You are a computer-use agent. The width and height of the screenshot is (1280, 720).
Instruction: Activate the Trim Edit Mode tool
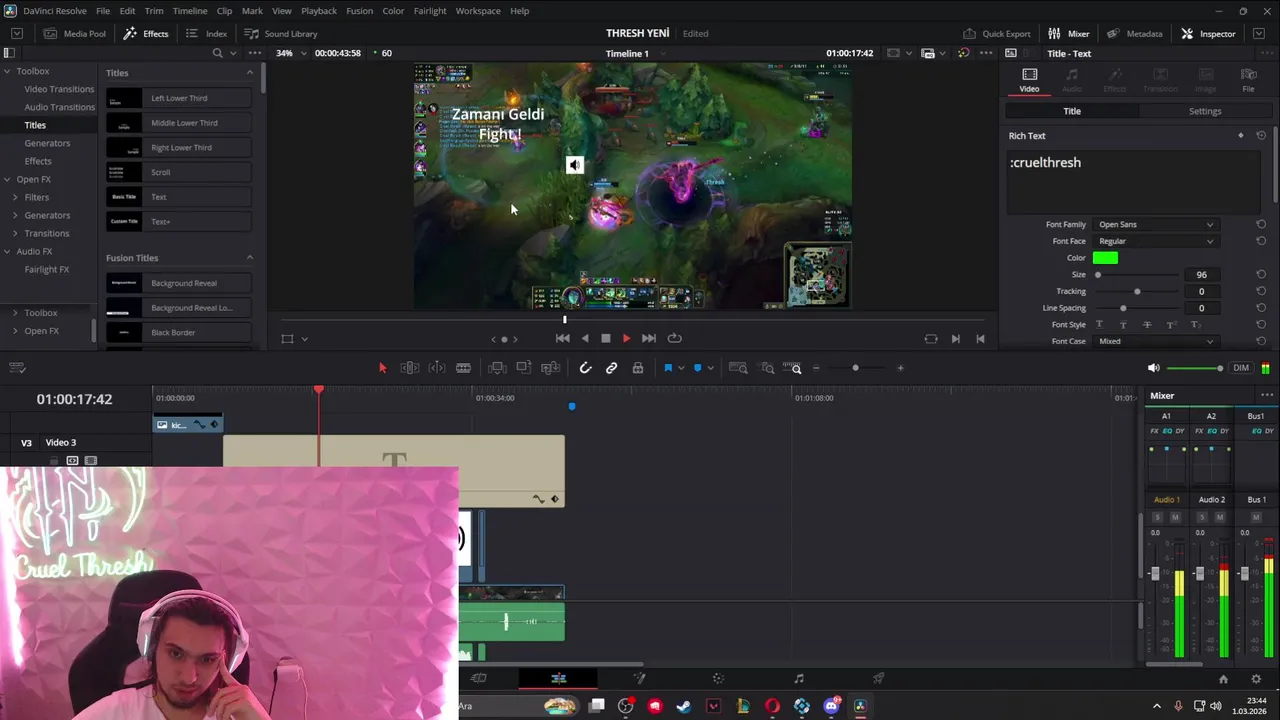coord(410,368)
